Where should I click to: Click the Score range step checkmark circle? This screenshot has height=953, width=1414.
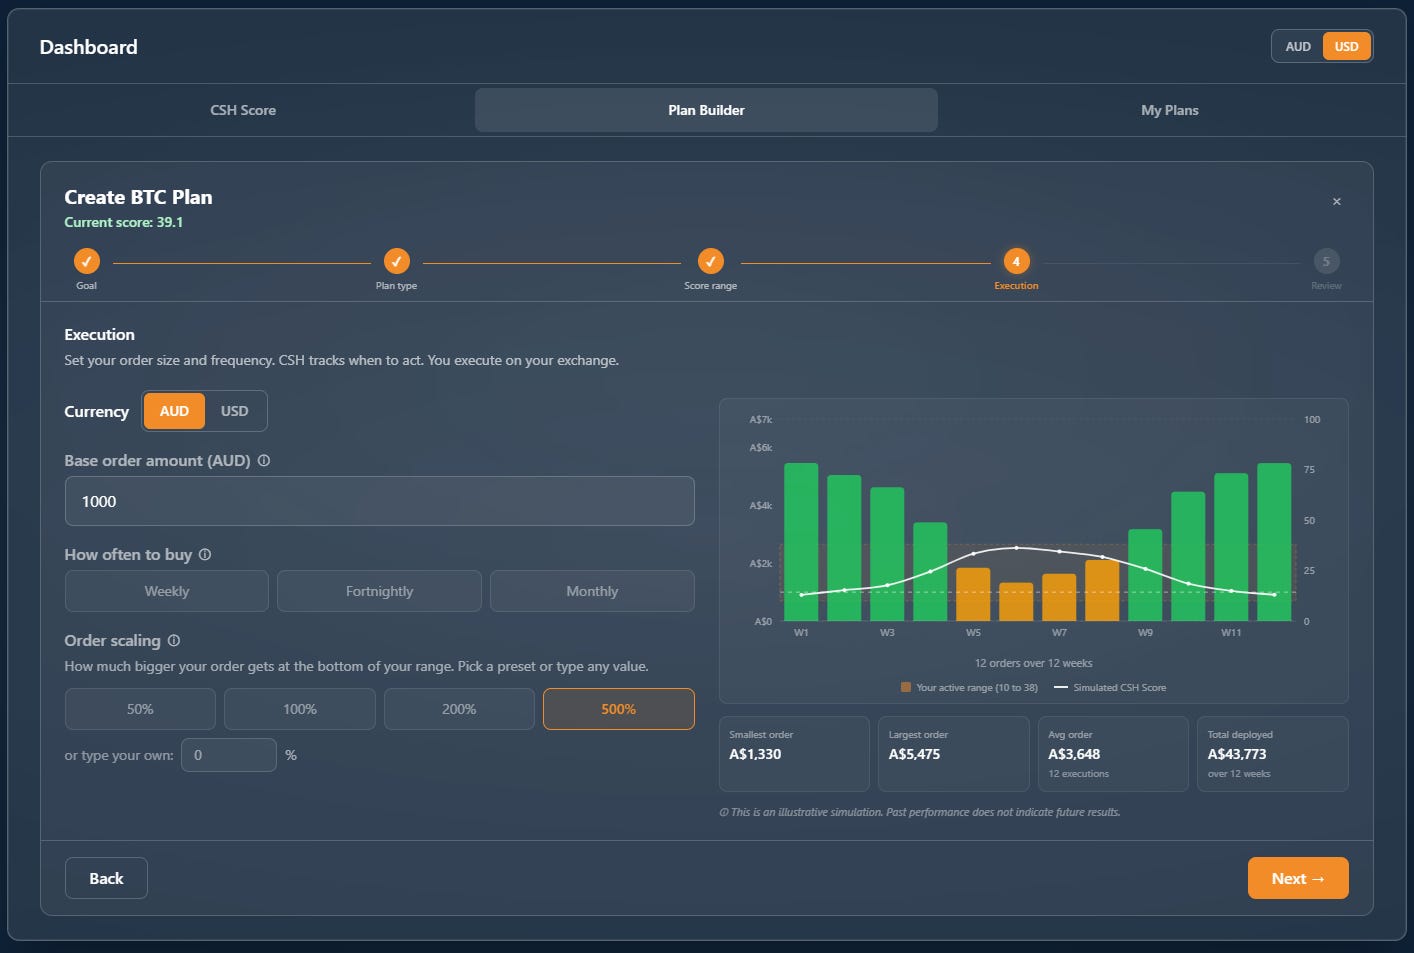(x=711, y=262)
